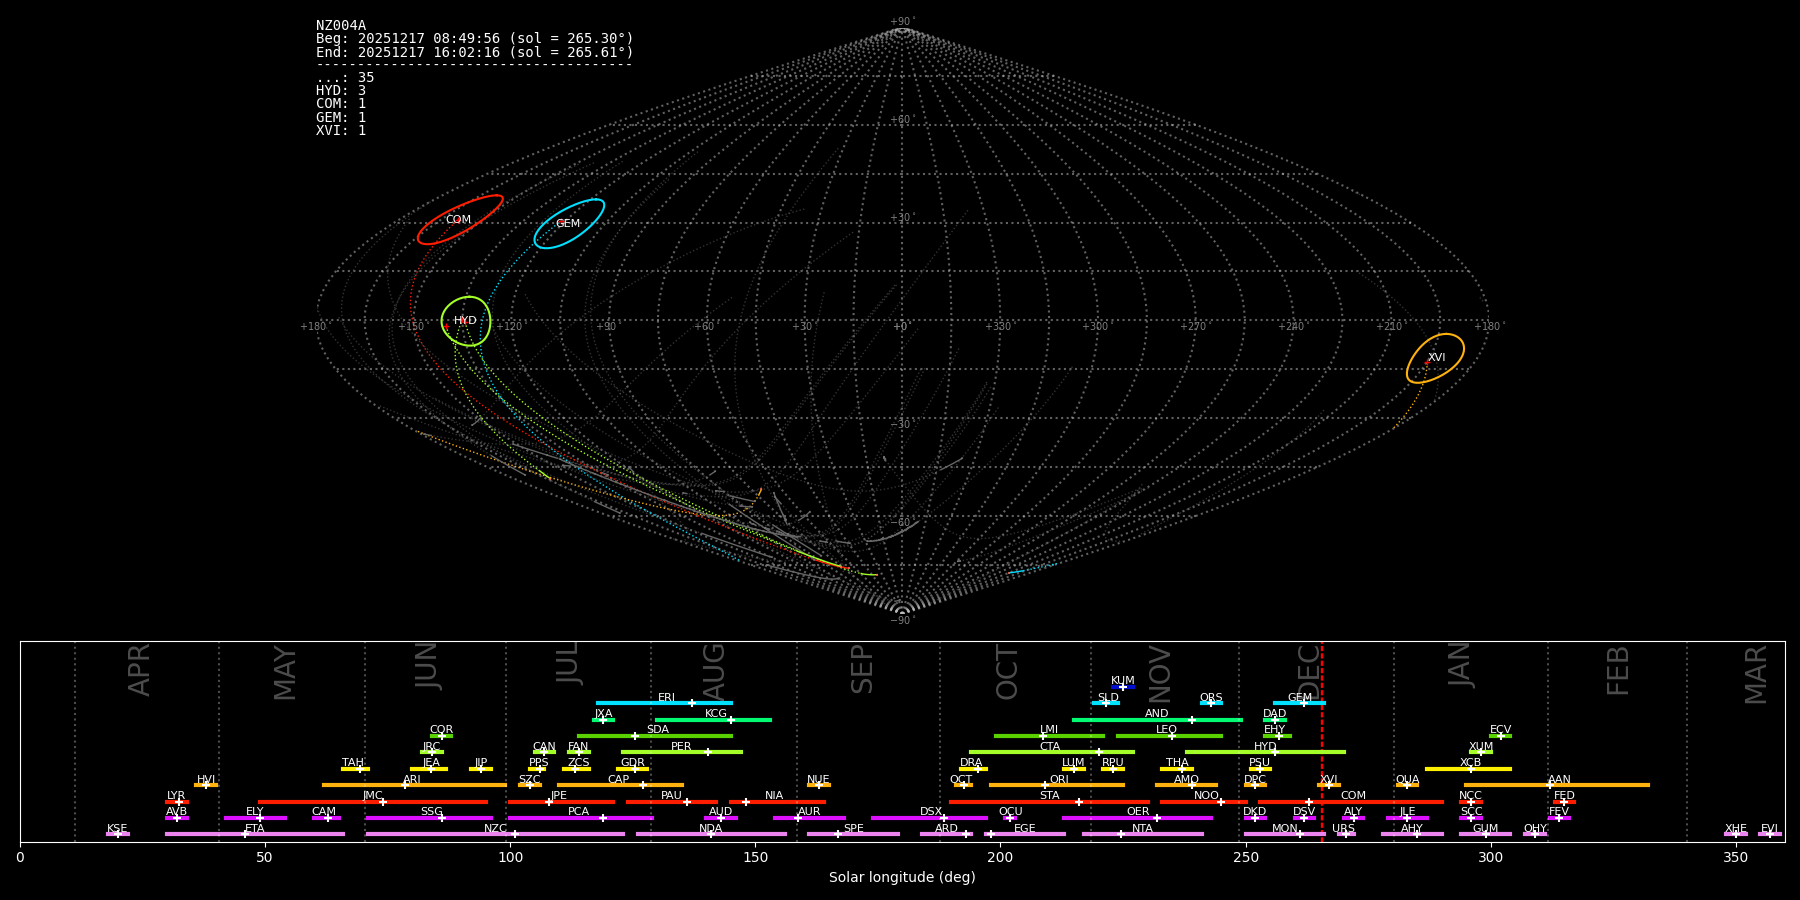Click the red COM radiant ellipse on sky map

point(460,220)
